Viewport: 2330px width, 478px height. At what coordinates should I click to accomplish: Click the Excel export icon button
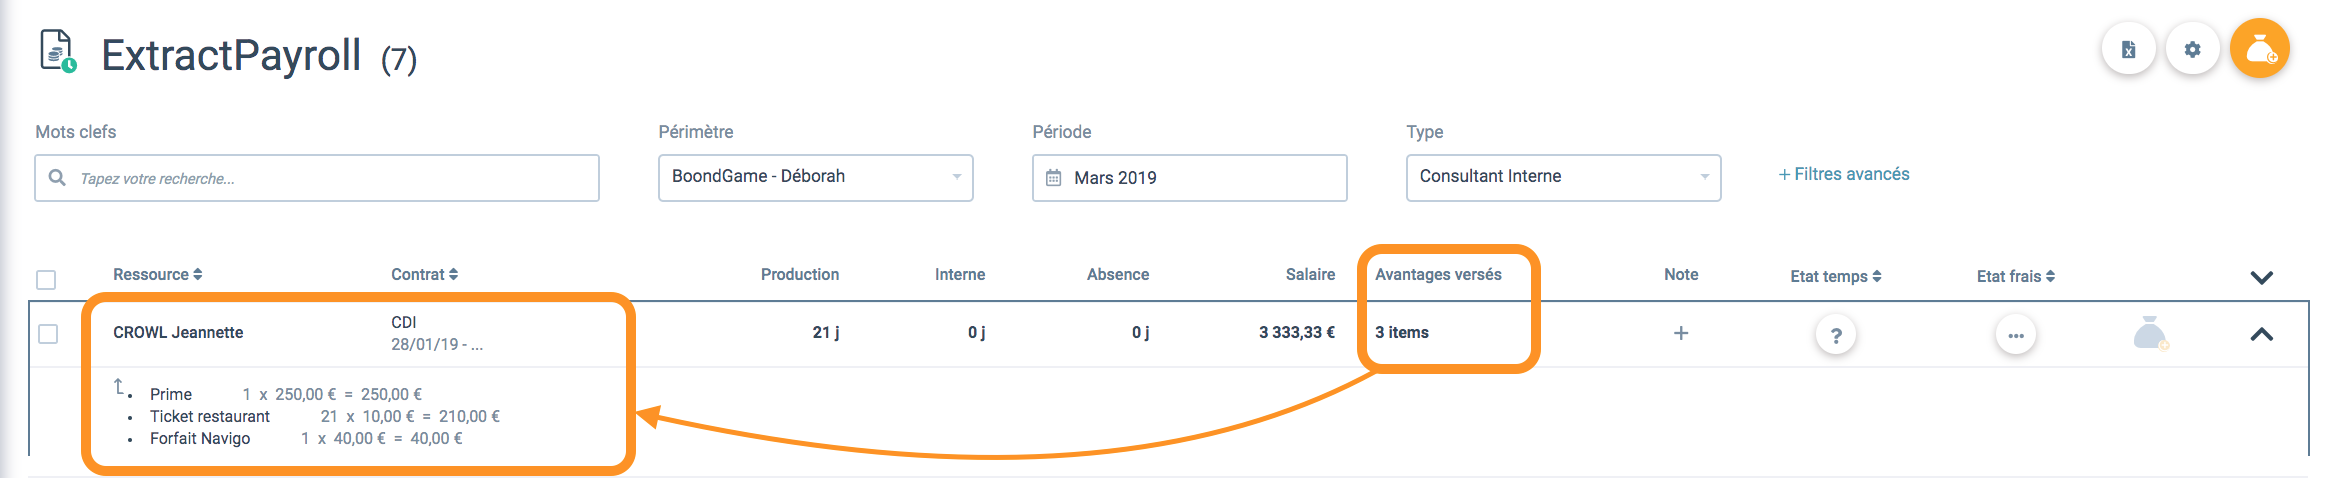coord(2128,49)
